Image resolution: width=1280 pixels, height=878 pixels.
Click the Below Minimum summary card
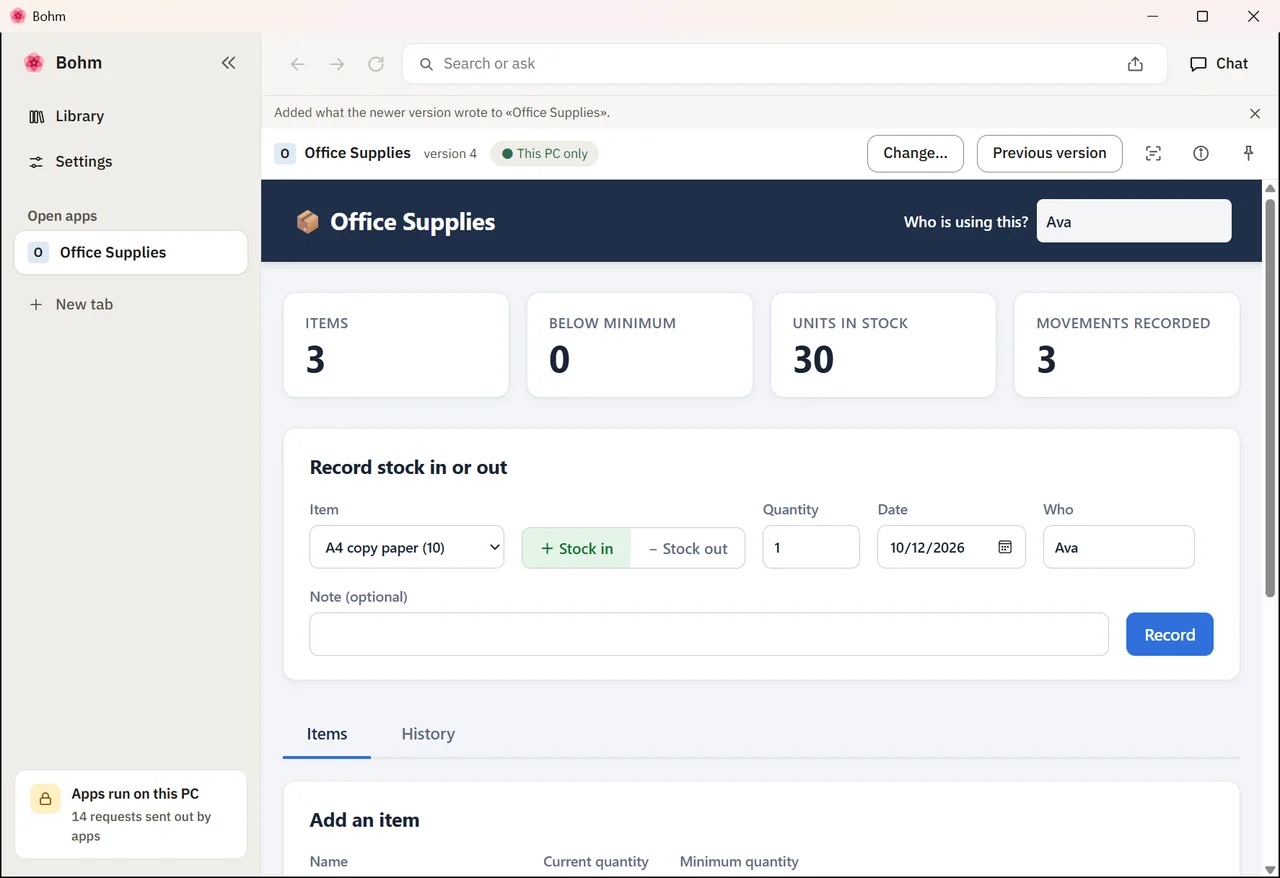coord(640,345)
